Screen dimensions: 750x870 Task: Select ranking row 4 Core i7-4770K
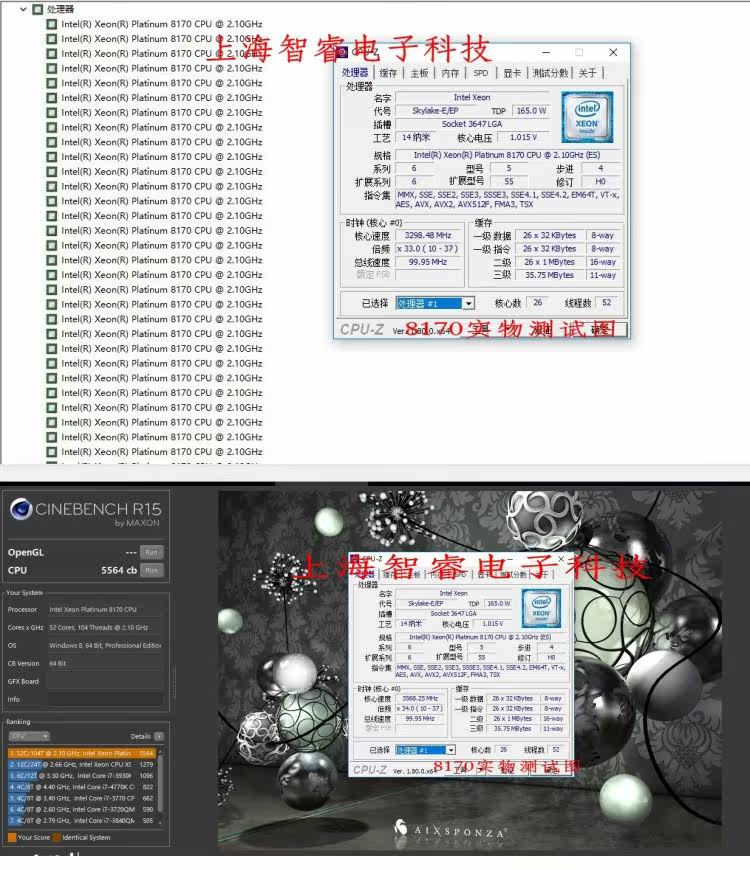tap(81, 787)
